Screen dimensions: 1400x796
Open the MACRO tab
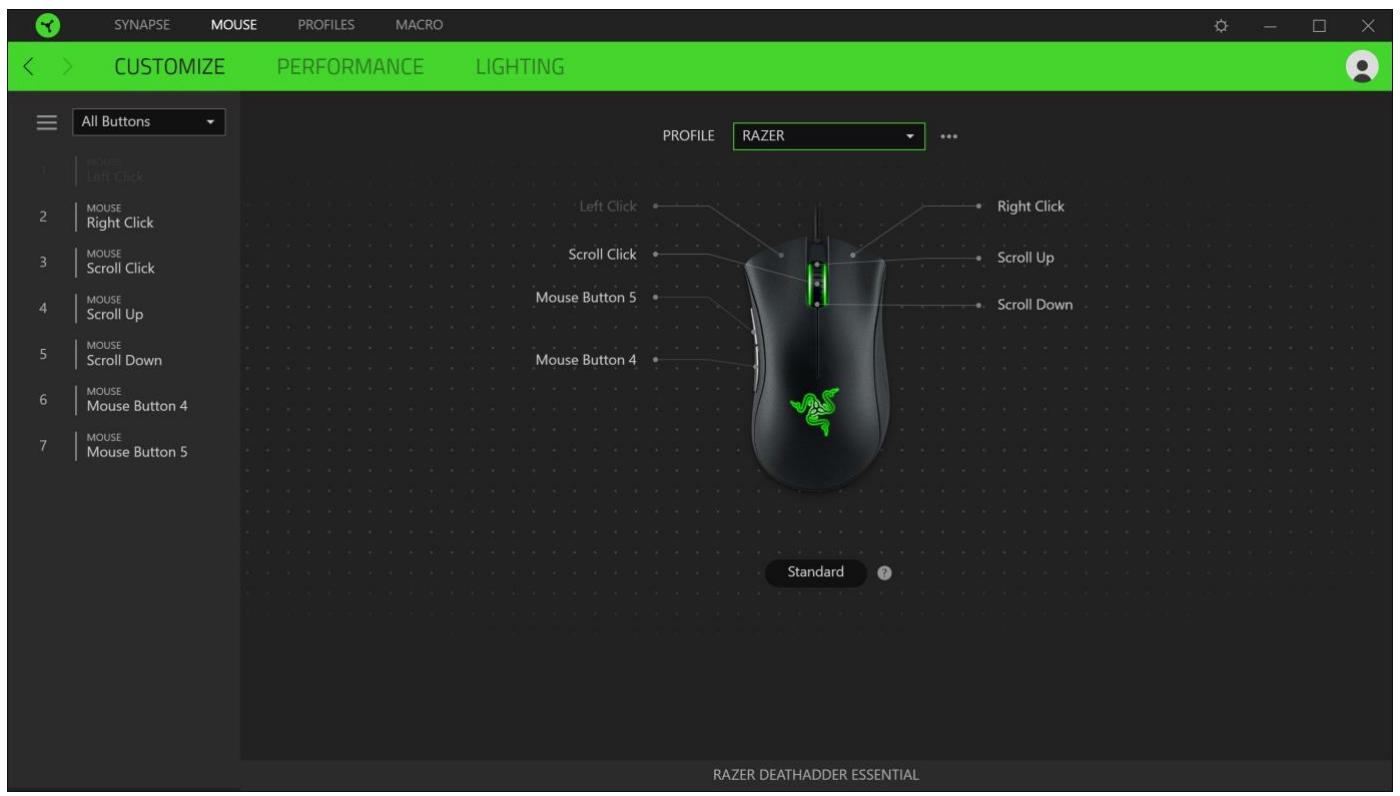pyautogui.click(x=419, y=23)
